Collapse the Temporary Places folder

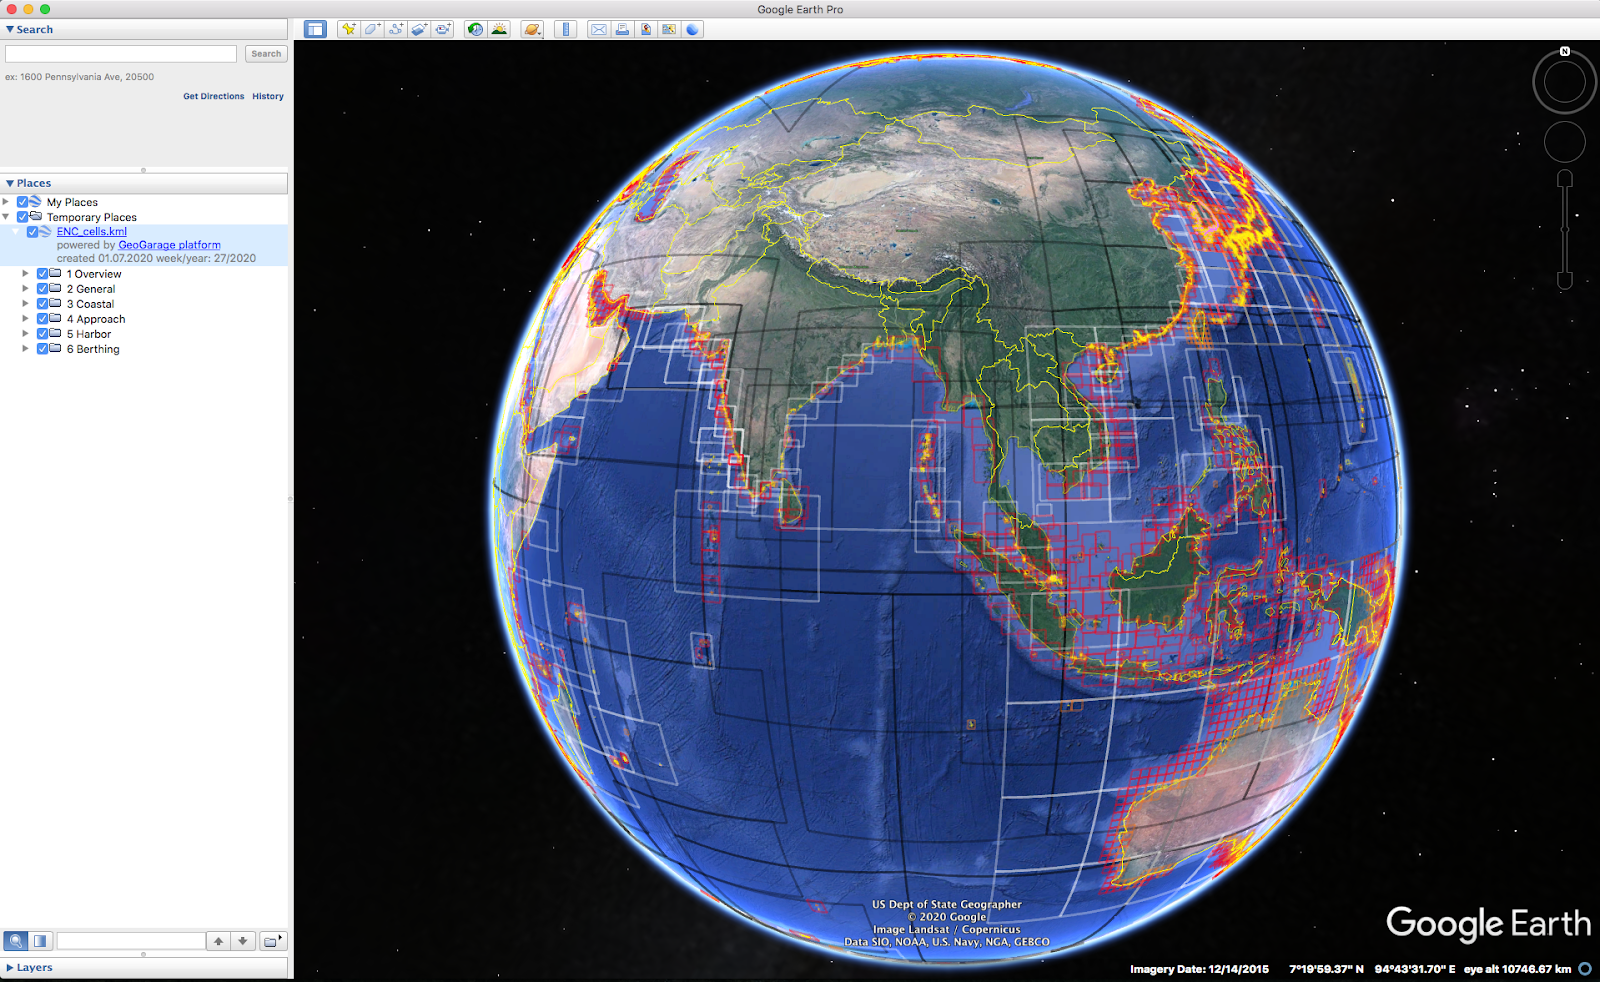point(8,217)
